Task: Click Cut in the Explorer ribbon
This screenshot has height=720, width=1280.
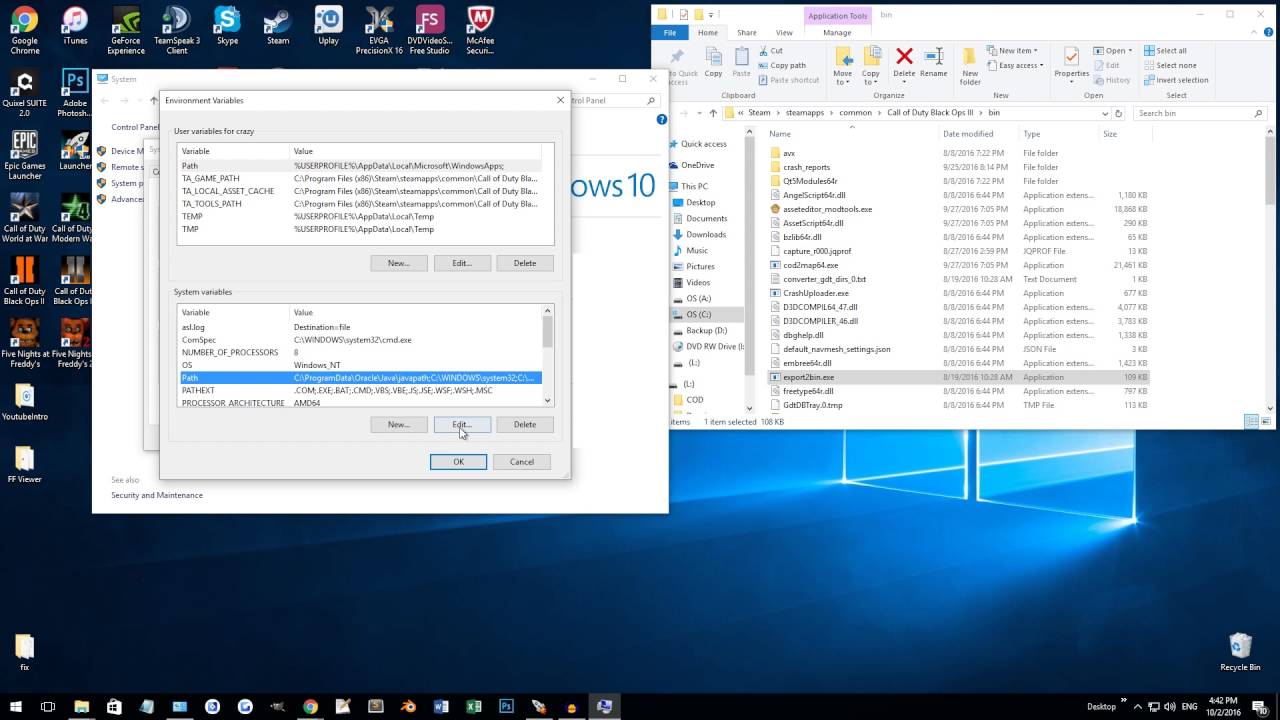Action: coord(770,51)
